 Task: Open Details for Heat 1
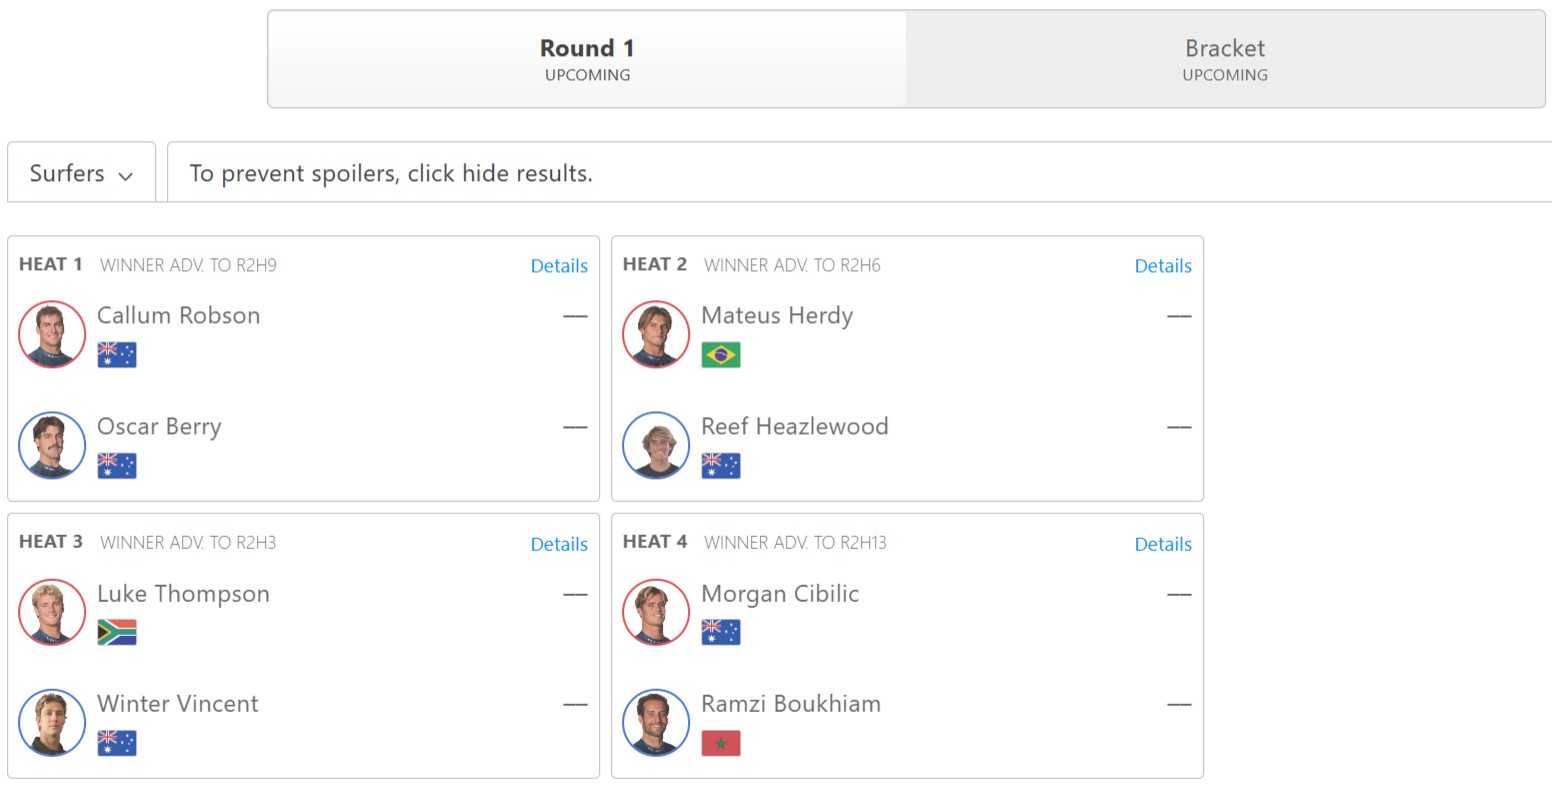coord(559,266)
